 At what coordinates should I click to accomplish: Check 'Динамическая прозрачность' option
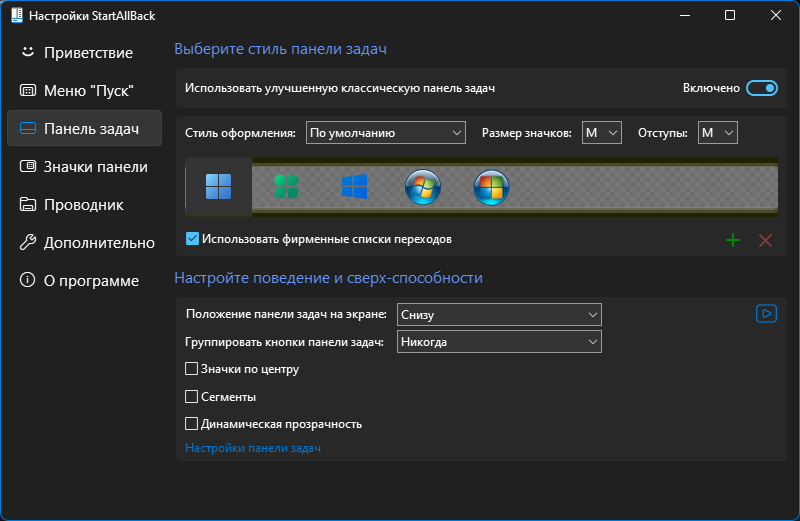[x=191, y=424]
